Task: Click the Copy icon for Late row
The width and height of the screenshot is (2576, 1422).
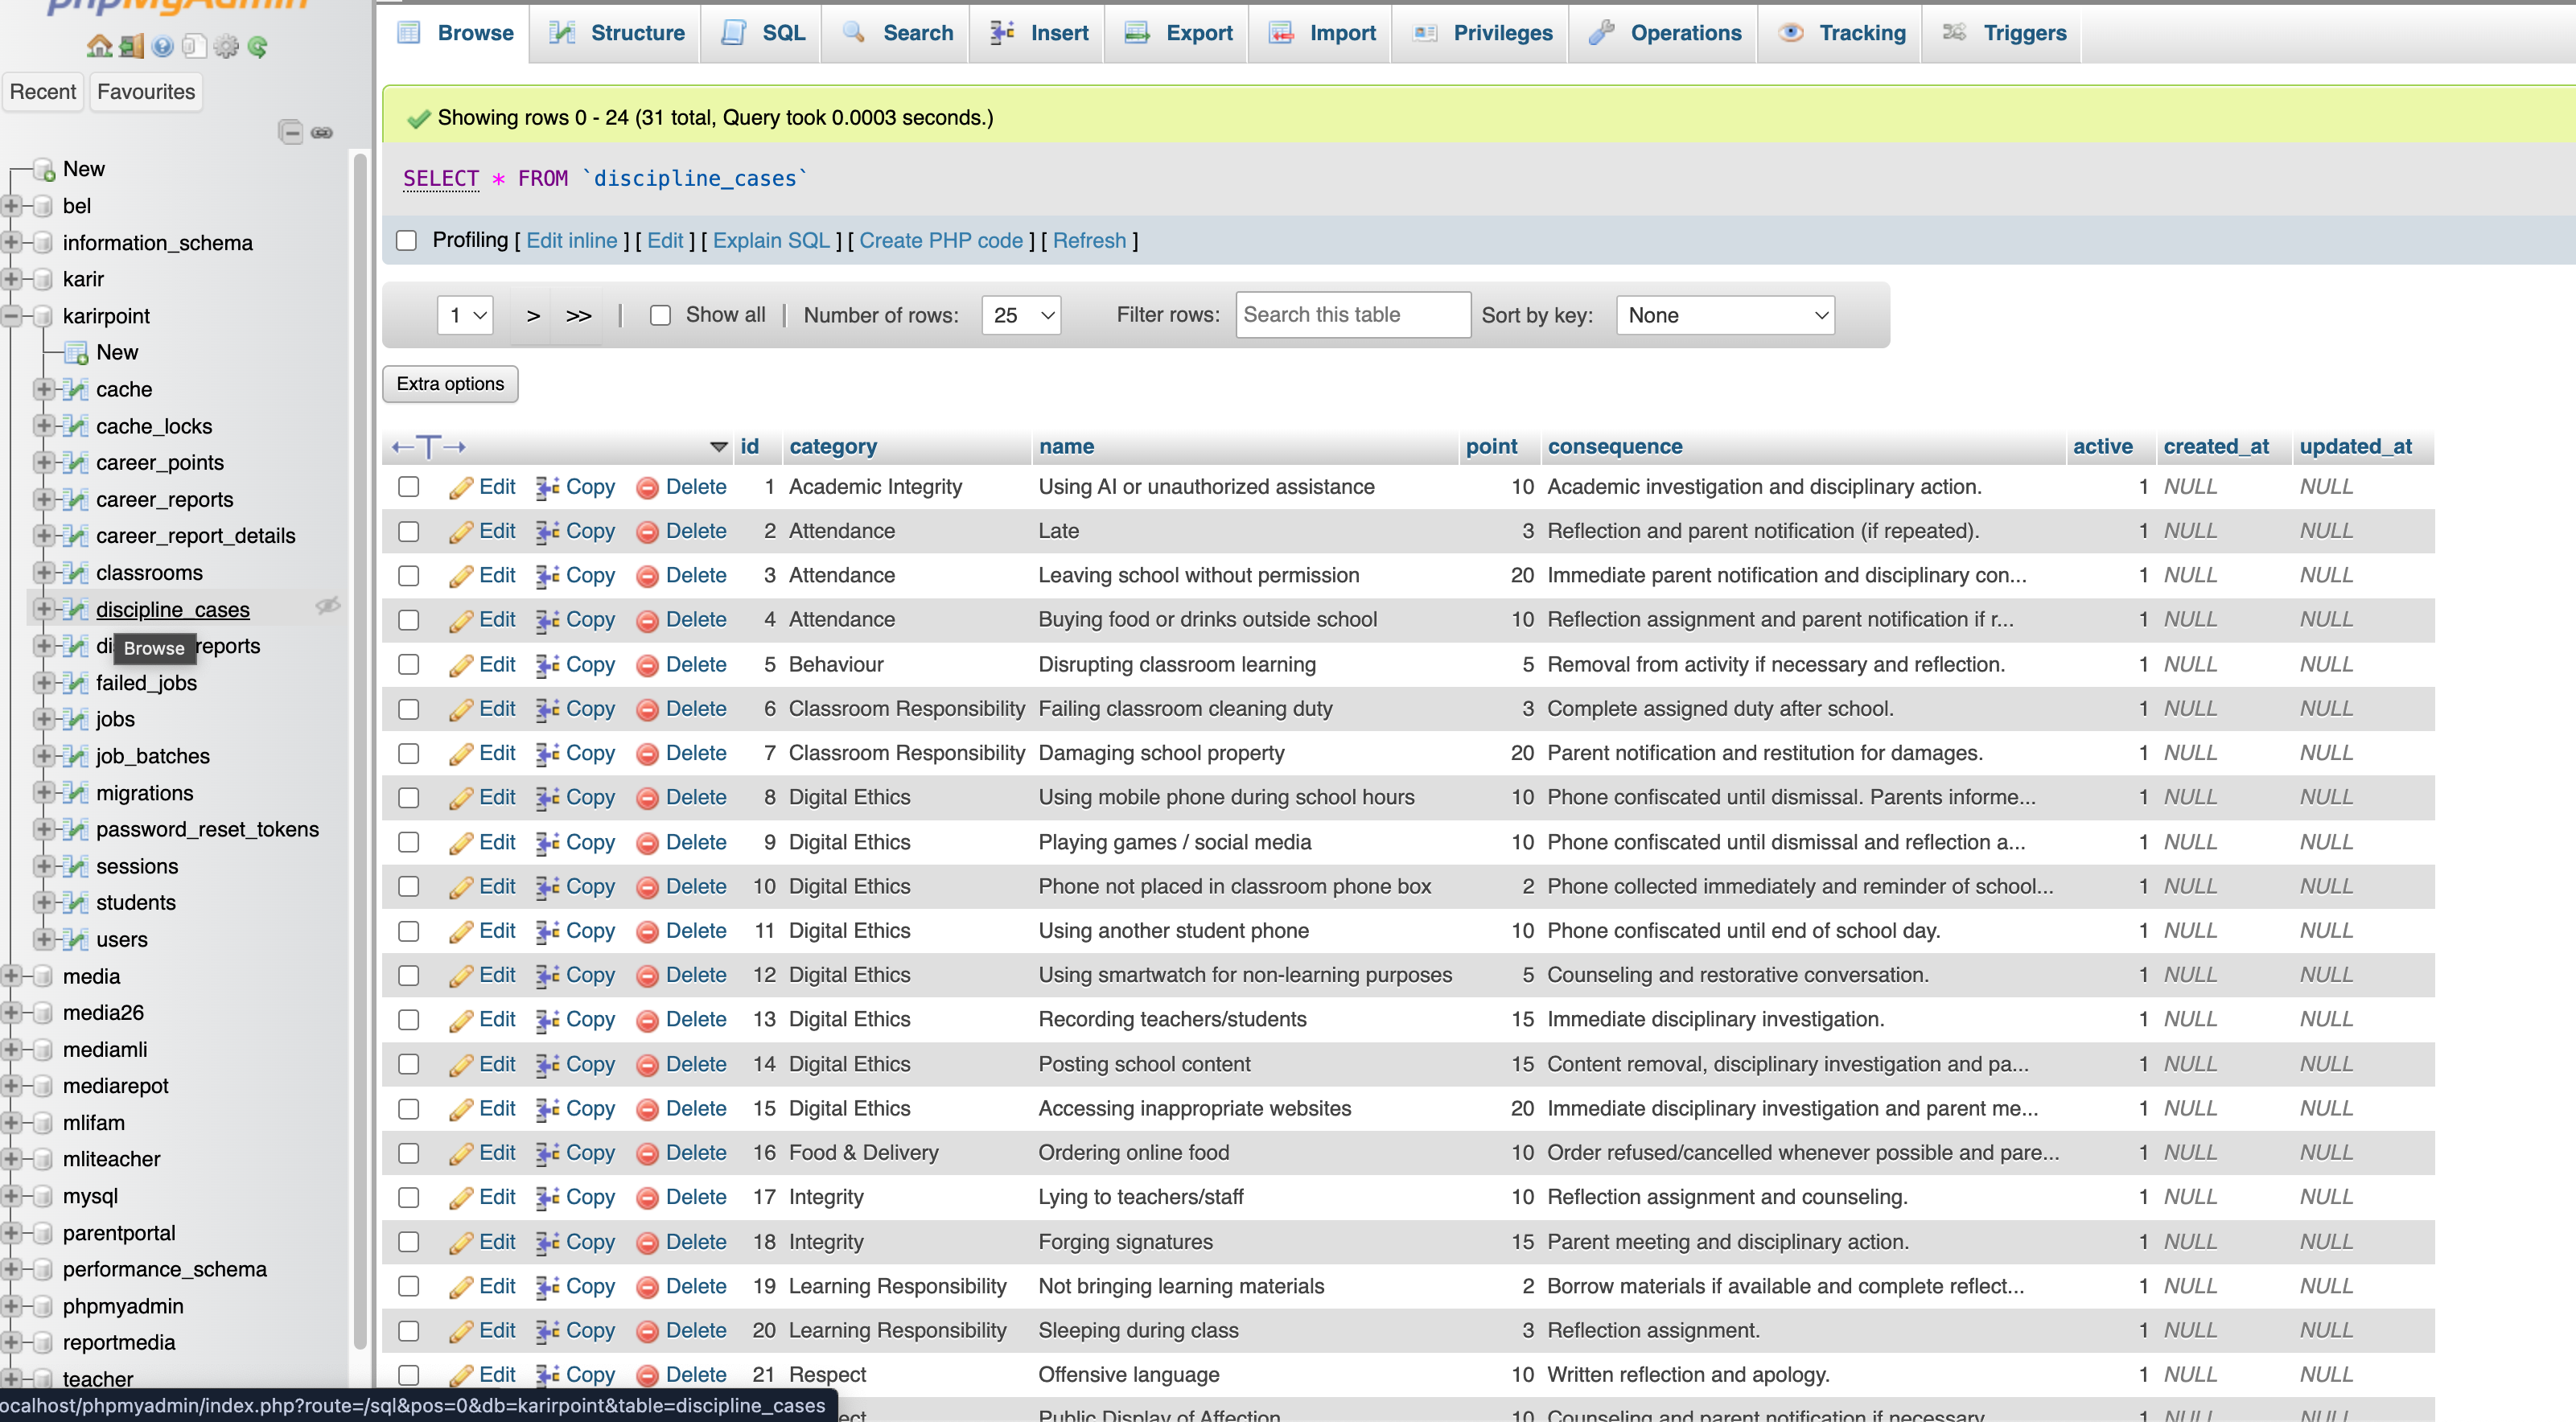Action: 547,531
